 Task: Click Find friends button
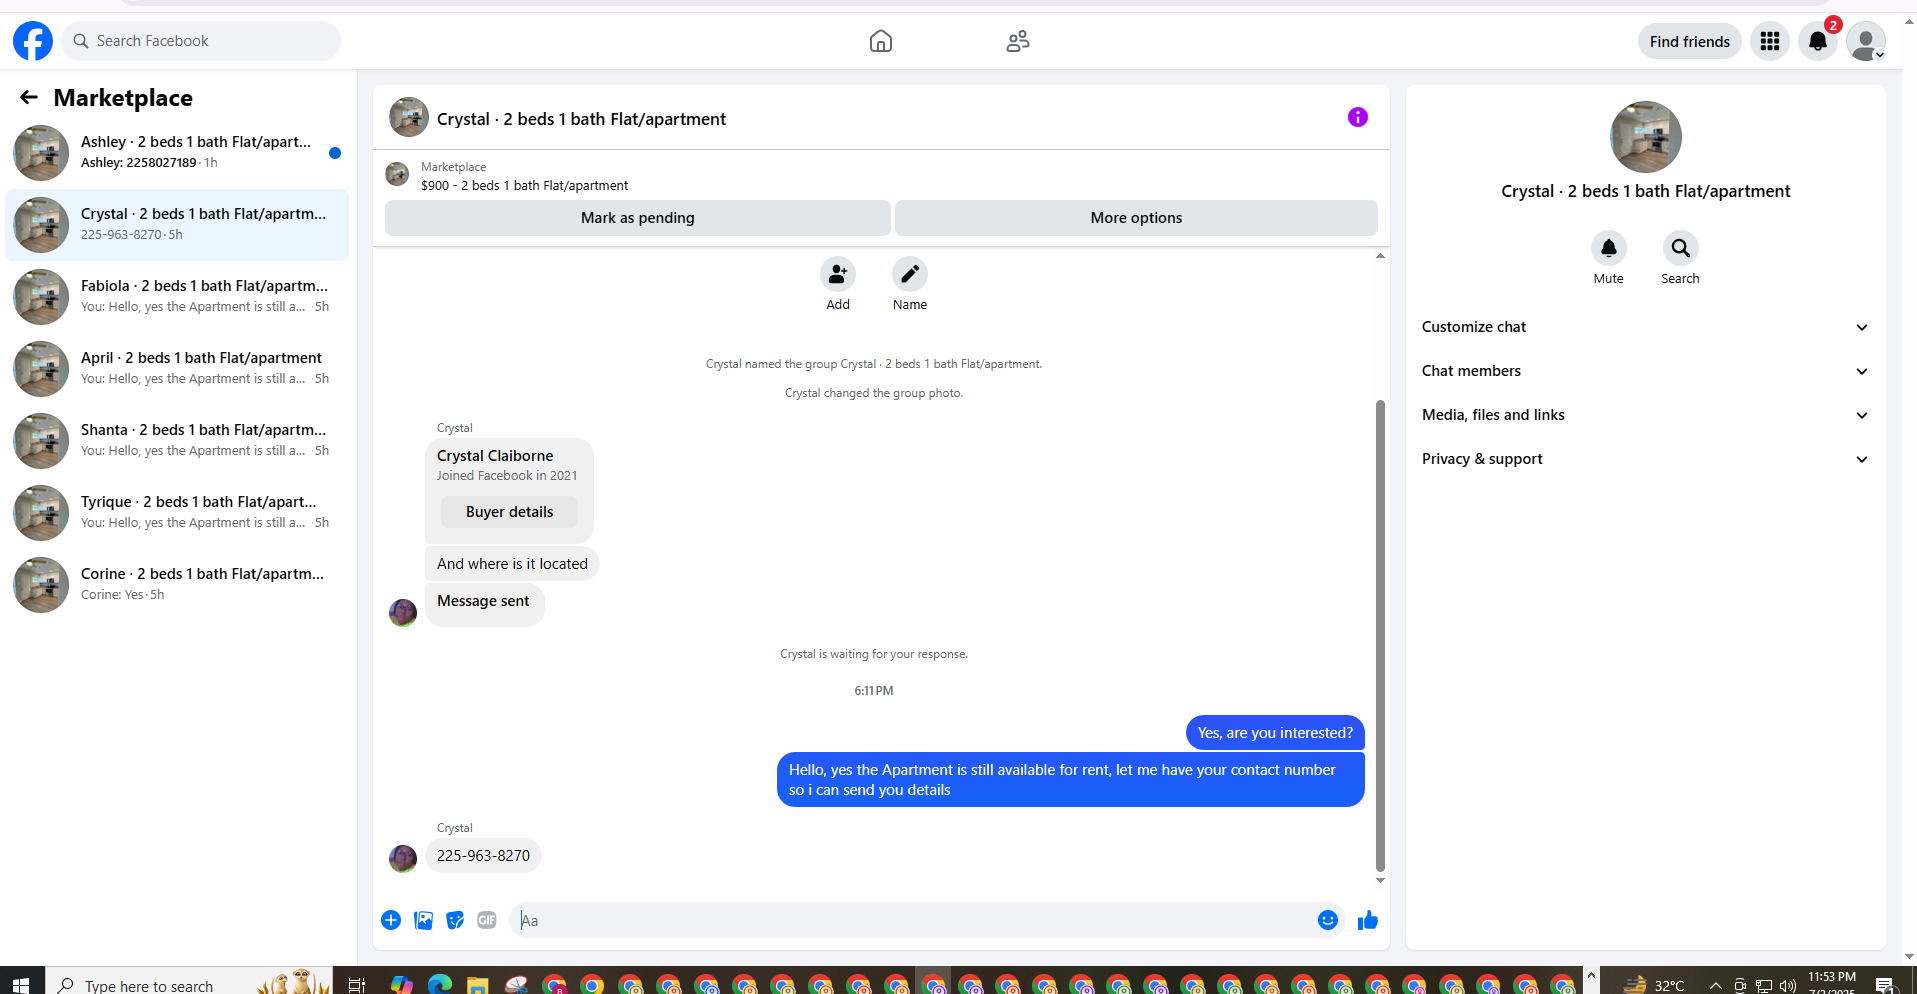[1689, 41]
